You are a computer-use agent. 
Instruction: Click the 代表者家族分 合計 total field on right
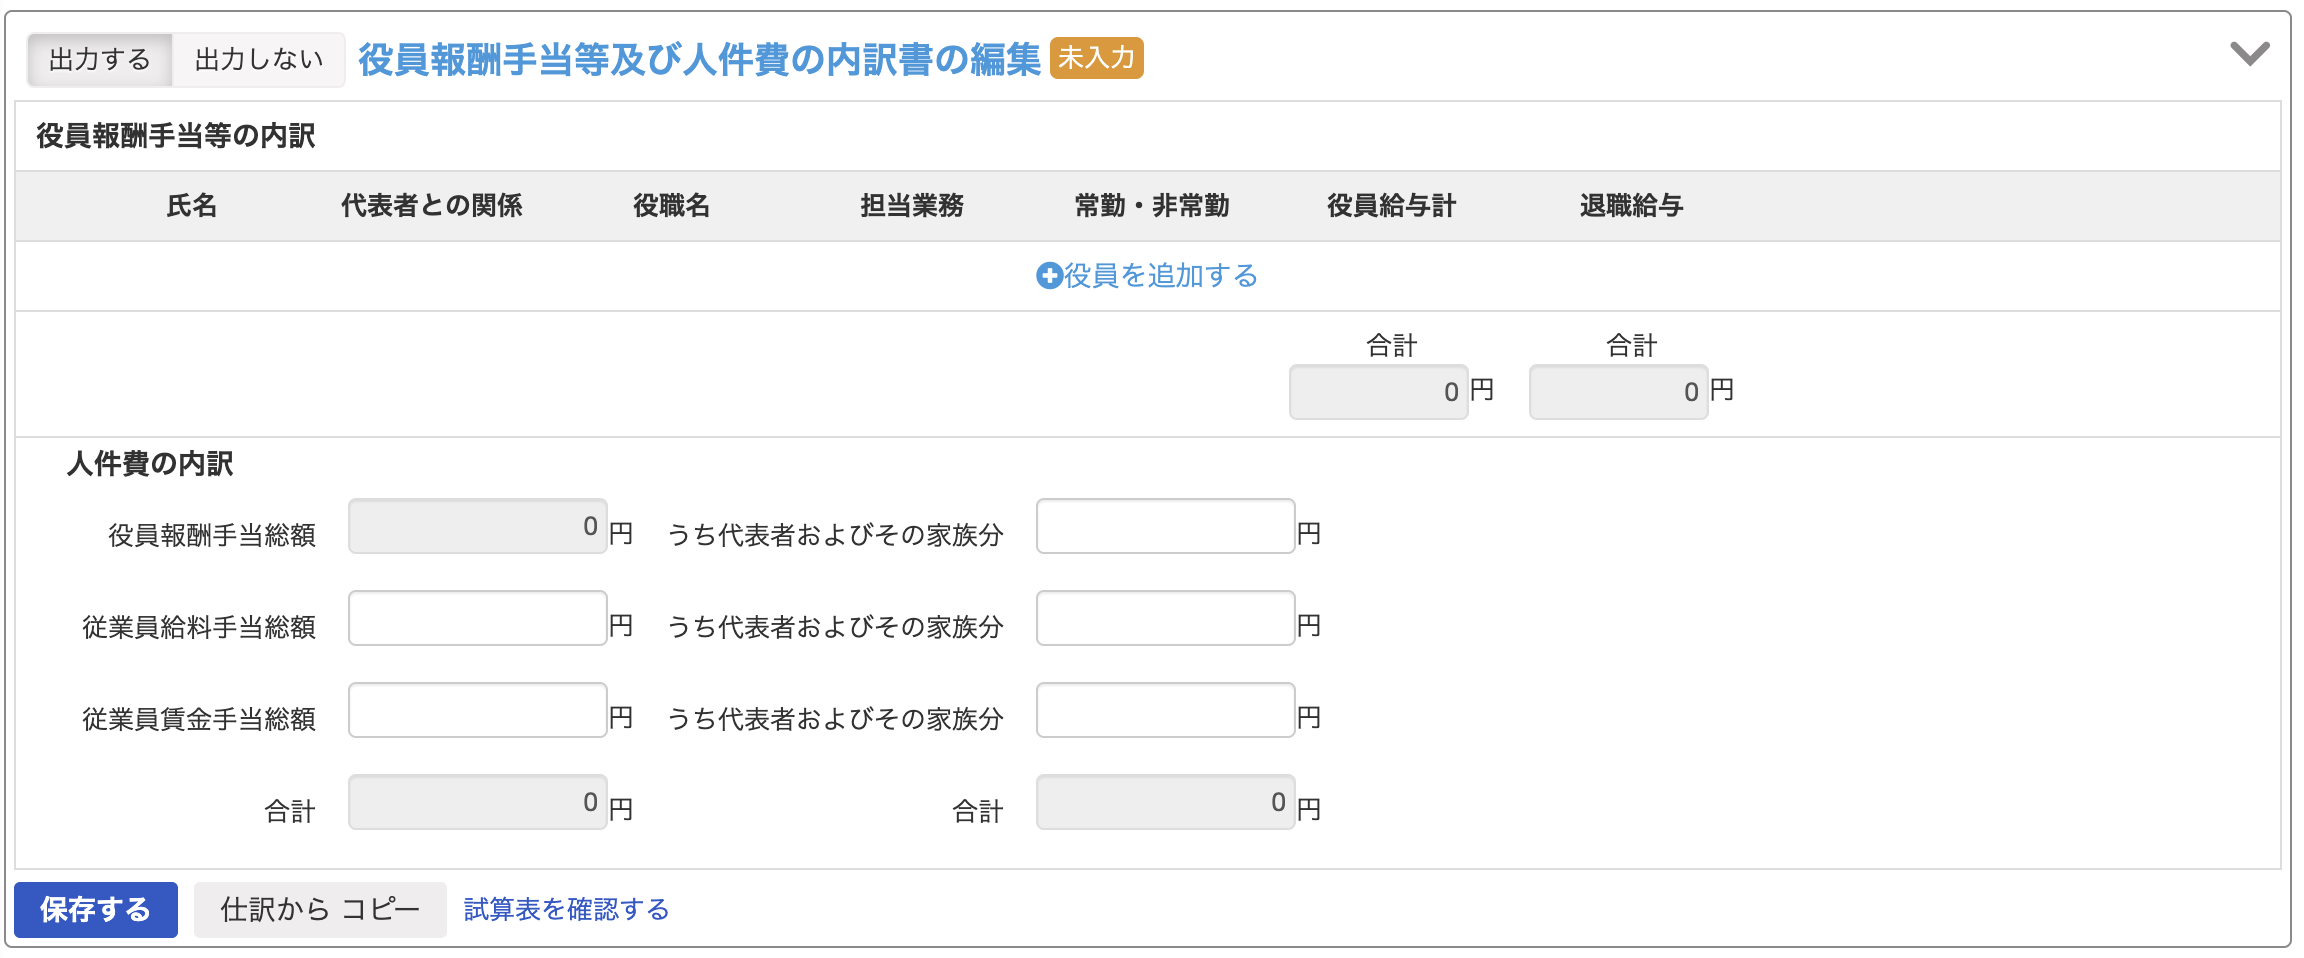[x=1166, y=802]
